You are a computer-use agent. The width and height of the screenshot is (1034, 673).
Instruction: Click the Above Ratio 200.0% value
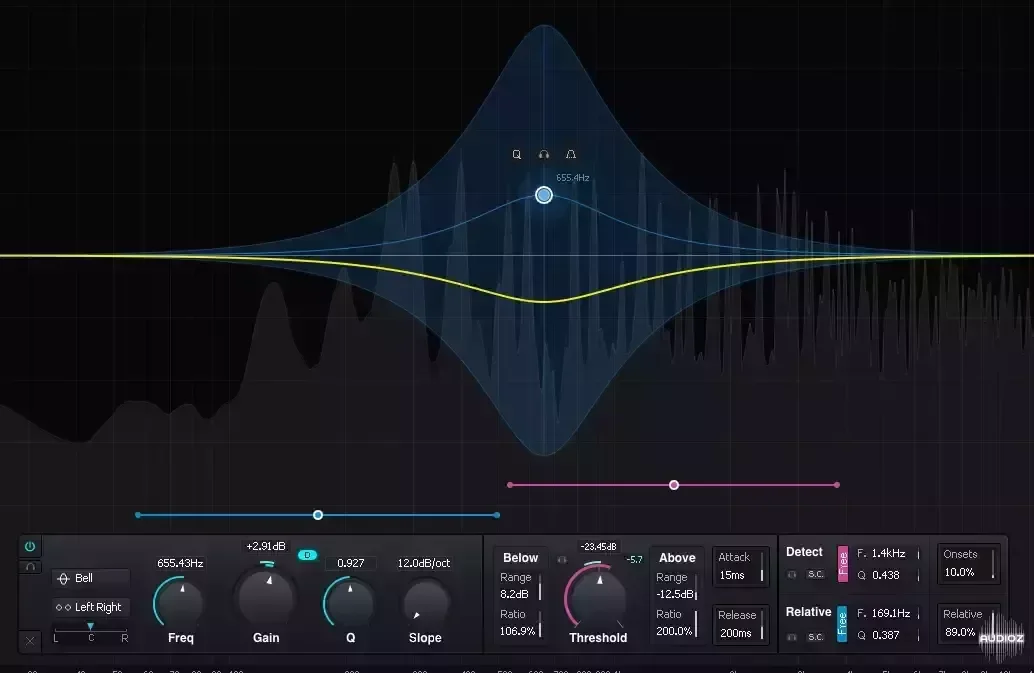tap(674, 631)
